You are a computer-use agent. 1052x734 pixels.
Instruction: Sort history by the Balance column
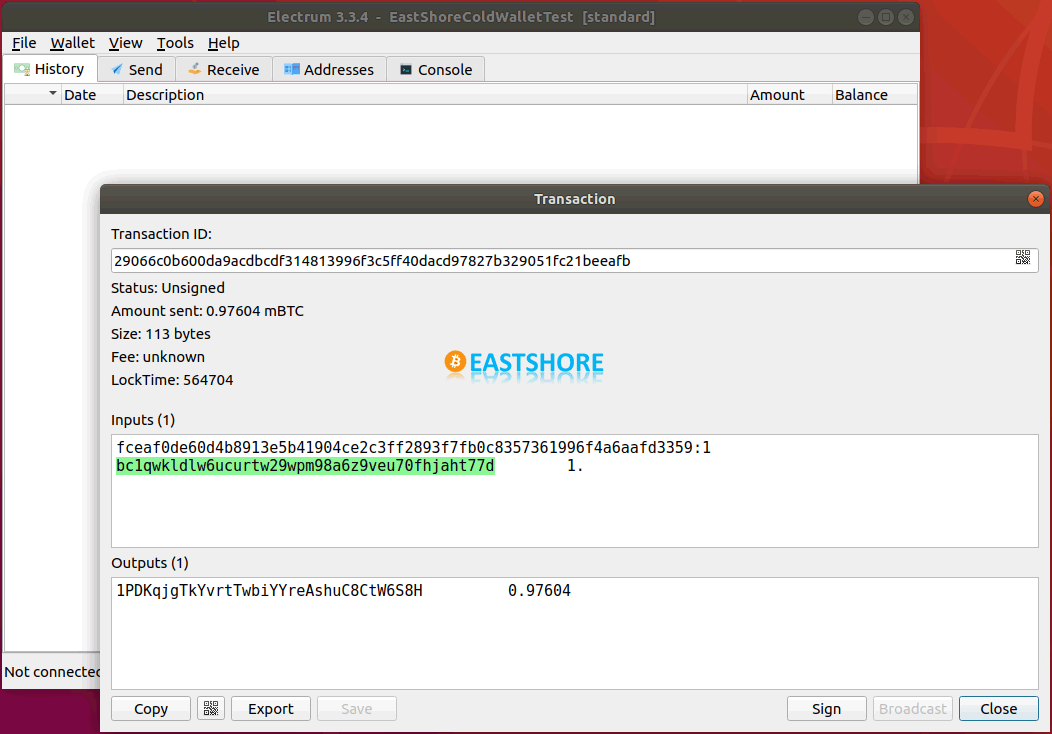click(874, 95)
